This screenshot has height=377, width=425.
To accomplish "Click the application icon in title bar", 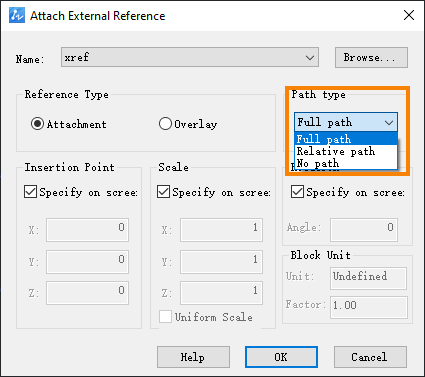I will coord(17,15).
